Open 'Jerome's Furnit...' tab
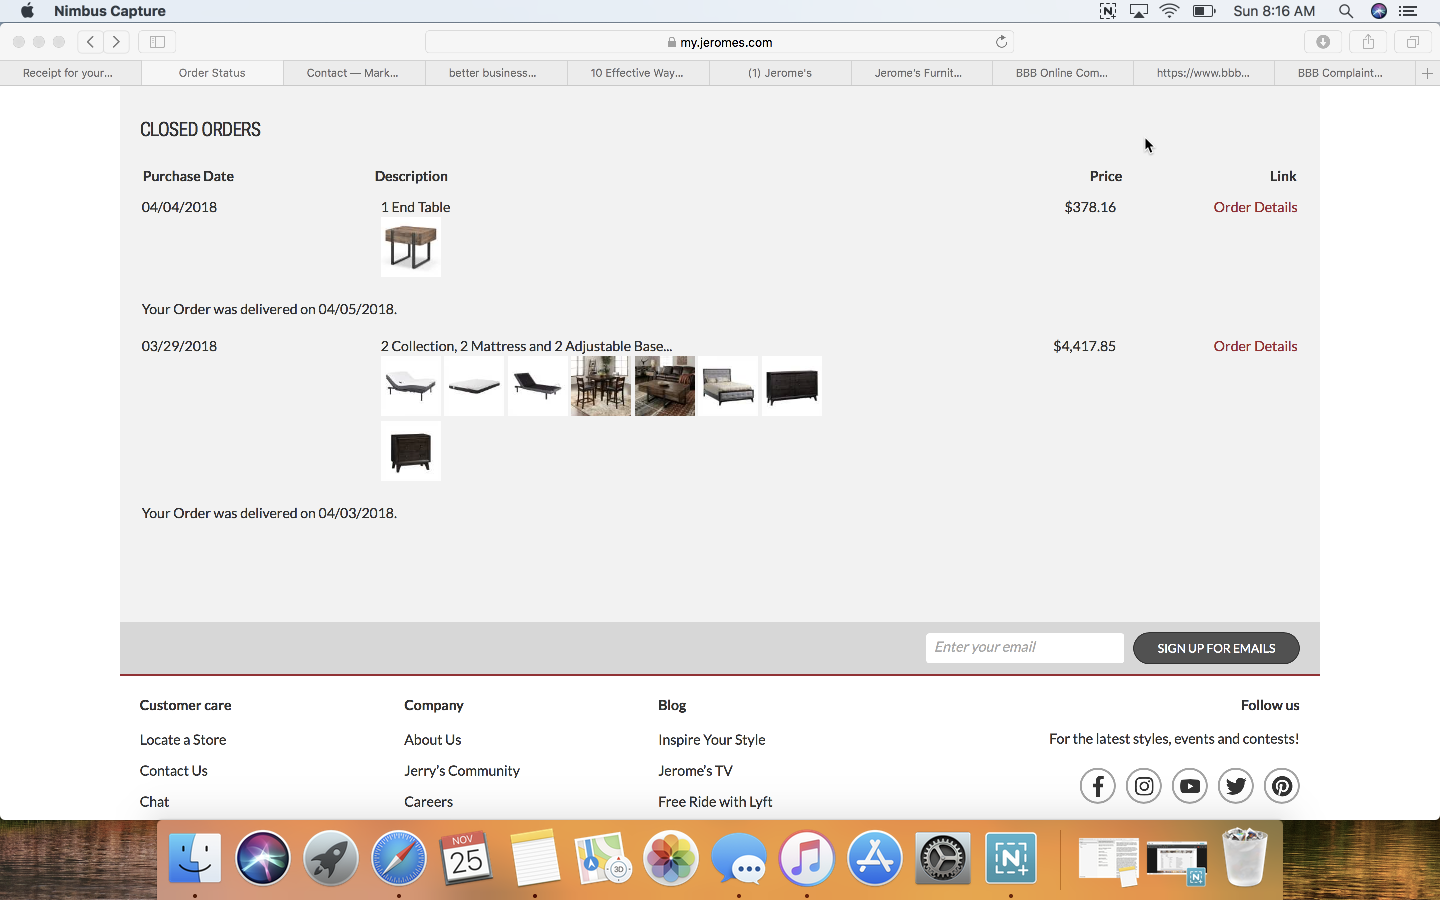 [921, 73]
